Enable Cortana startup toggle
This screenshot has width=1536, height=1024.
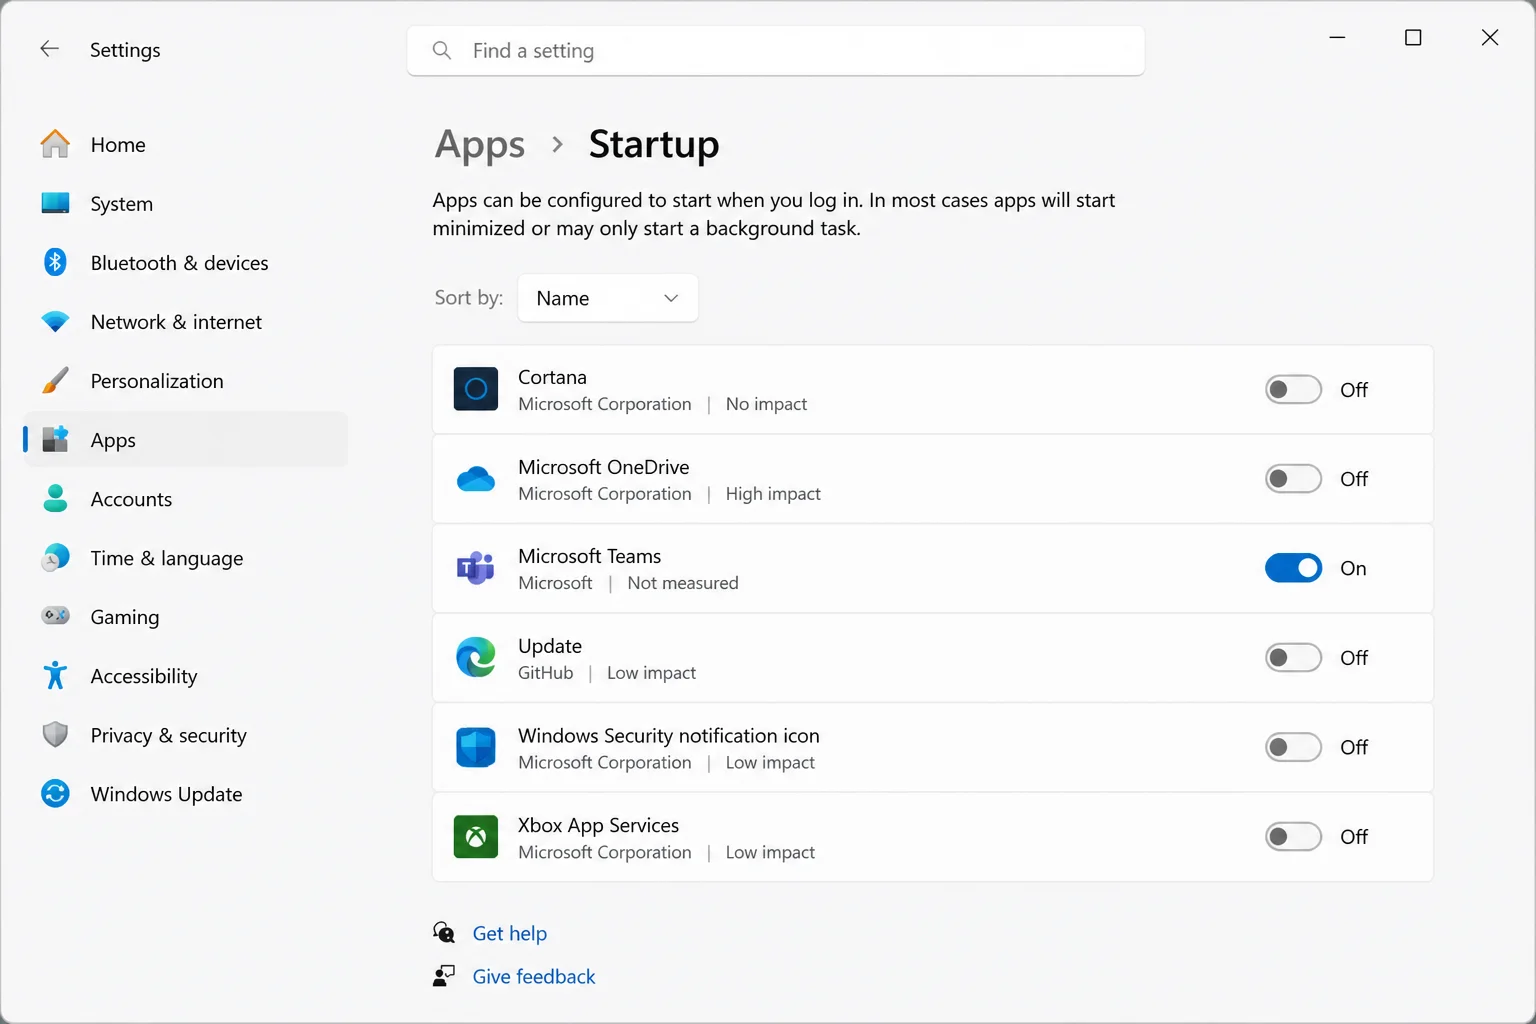pyautogui.click(x=1293, y=389)
